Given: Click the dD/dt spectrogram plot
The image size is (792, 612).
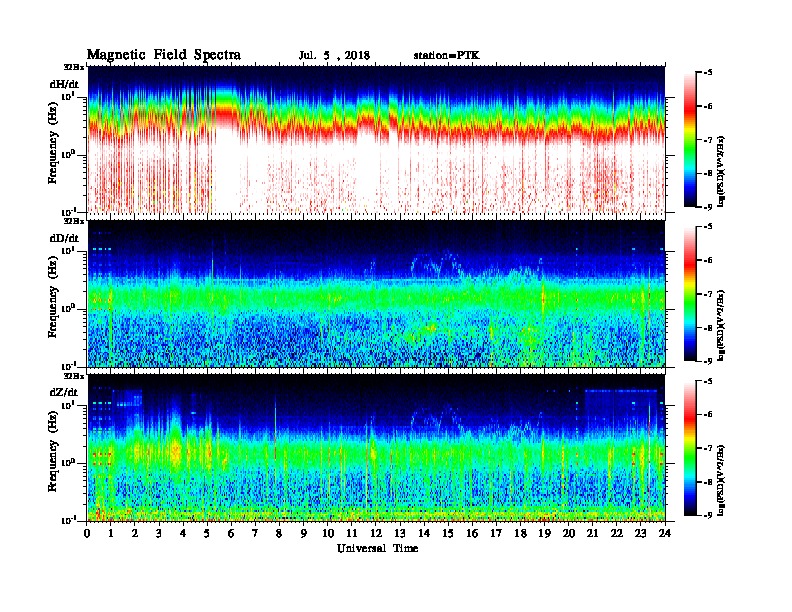Looking at the screenshot, I should (x=376, y=294).
